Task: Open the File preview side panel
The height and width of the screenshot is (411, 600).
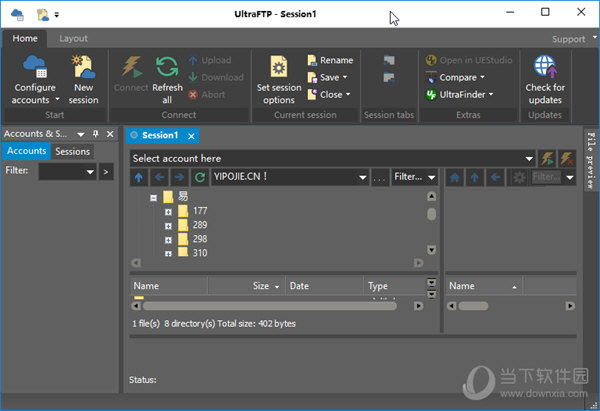Action: tap(591, 160)
